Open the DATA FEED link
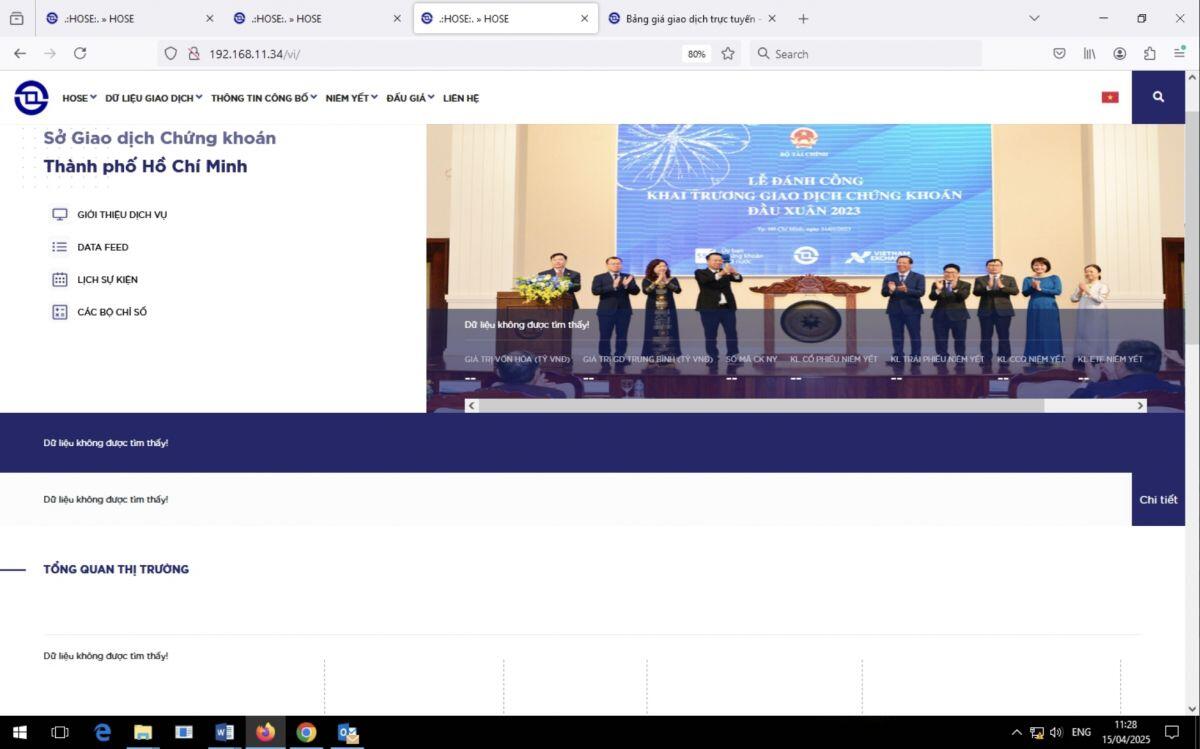Image resolution: width=1200 pixels, height=749 pixels. tap(103, 246)
